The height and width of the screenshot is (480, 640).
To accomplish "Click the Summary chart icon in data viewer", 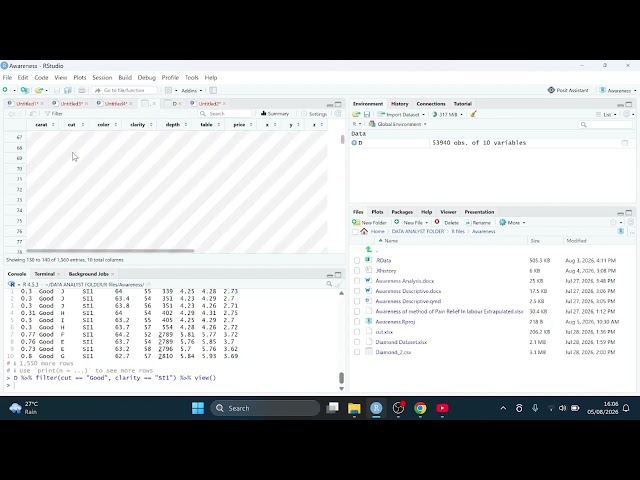I will pos(264,113).
